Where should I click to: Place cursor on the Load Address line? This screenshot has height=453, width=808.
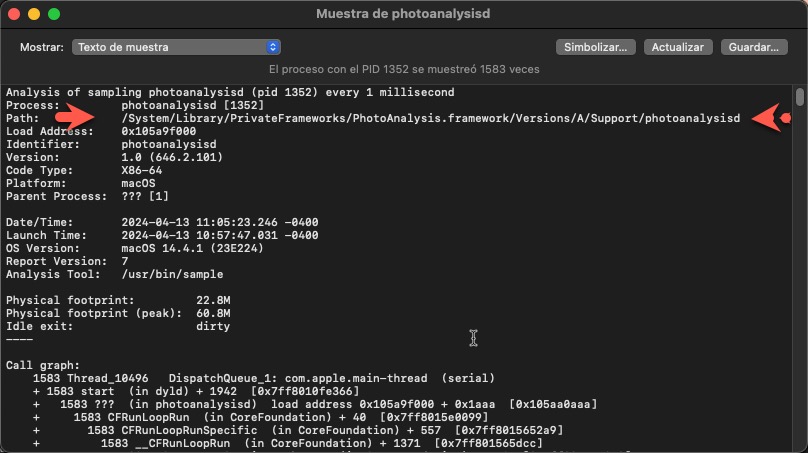tap(158, 131)
